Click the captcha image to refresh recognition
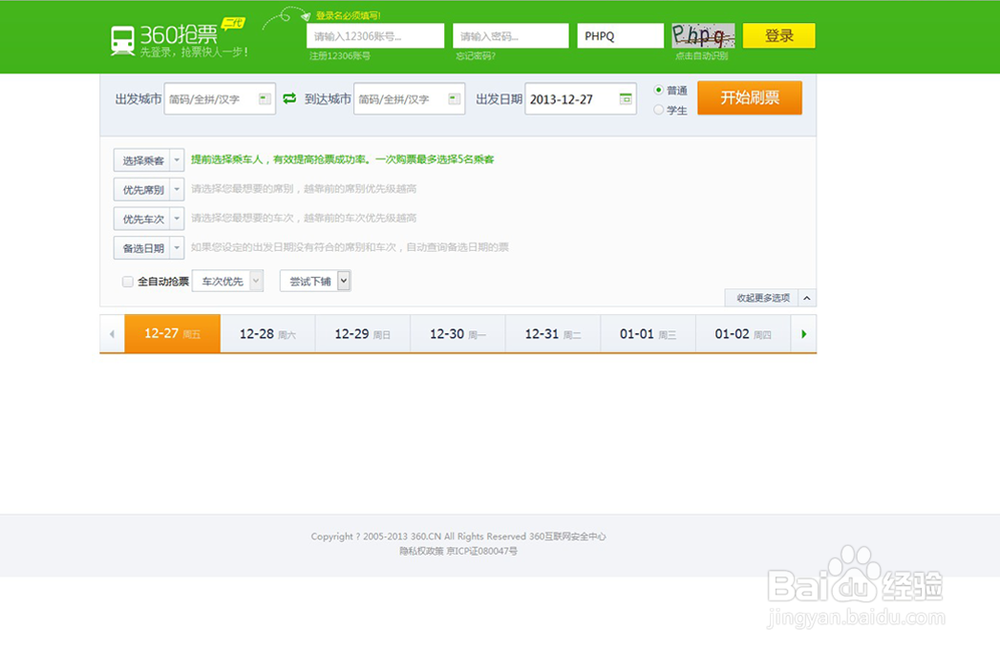Screen dimensions: 1000x652 (x=703, y=34)
